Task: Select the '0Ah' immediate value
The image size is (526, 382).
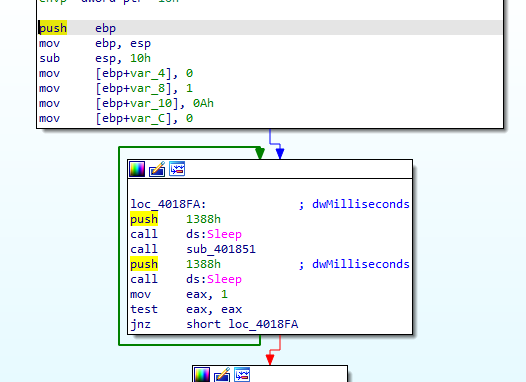Action: point(203,103)
